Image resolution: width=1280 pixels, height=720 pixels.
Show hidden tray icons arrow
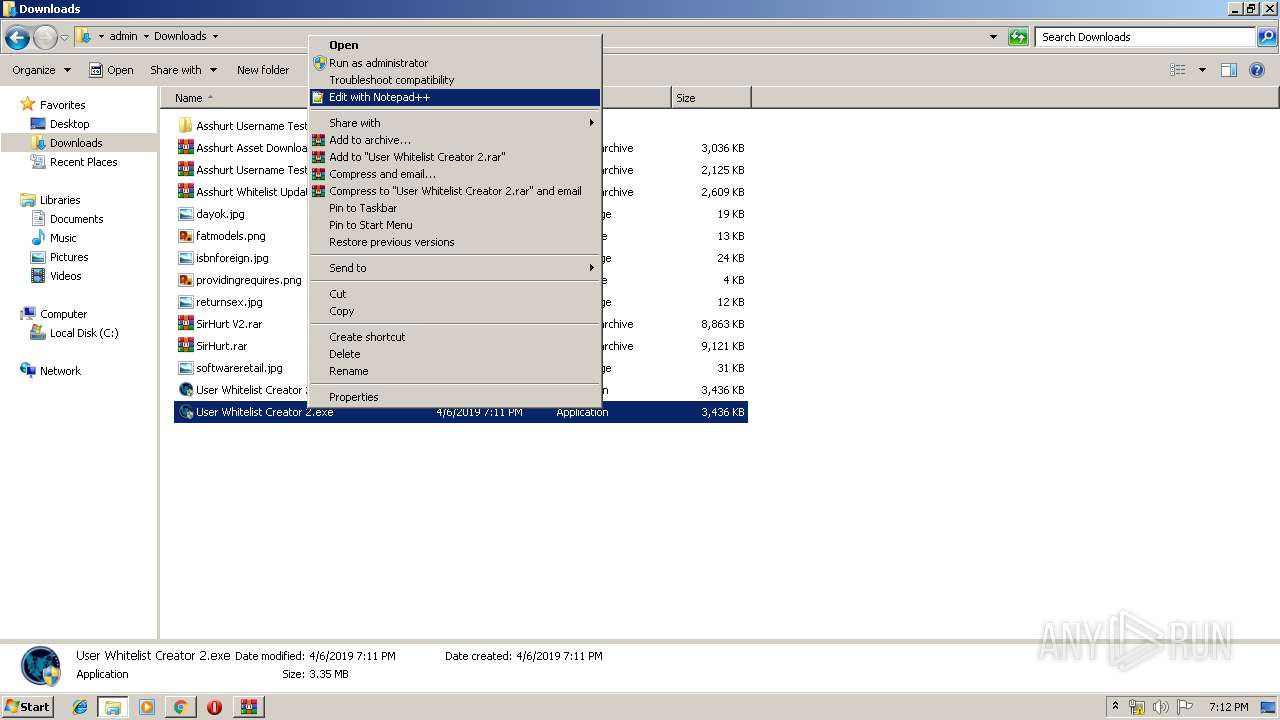pyautogui.click(x=1116, y=707)
